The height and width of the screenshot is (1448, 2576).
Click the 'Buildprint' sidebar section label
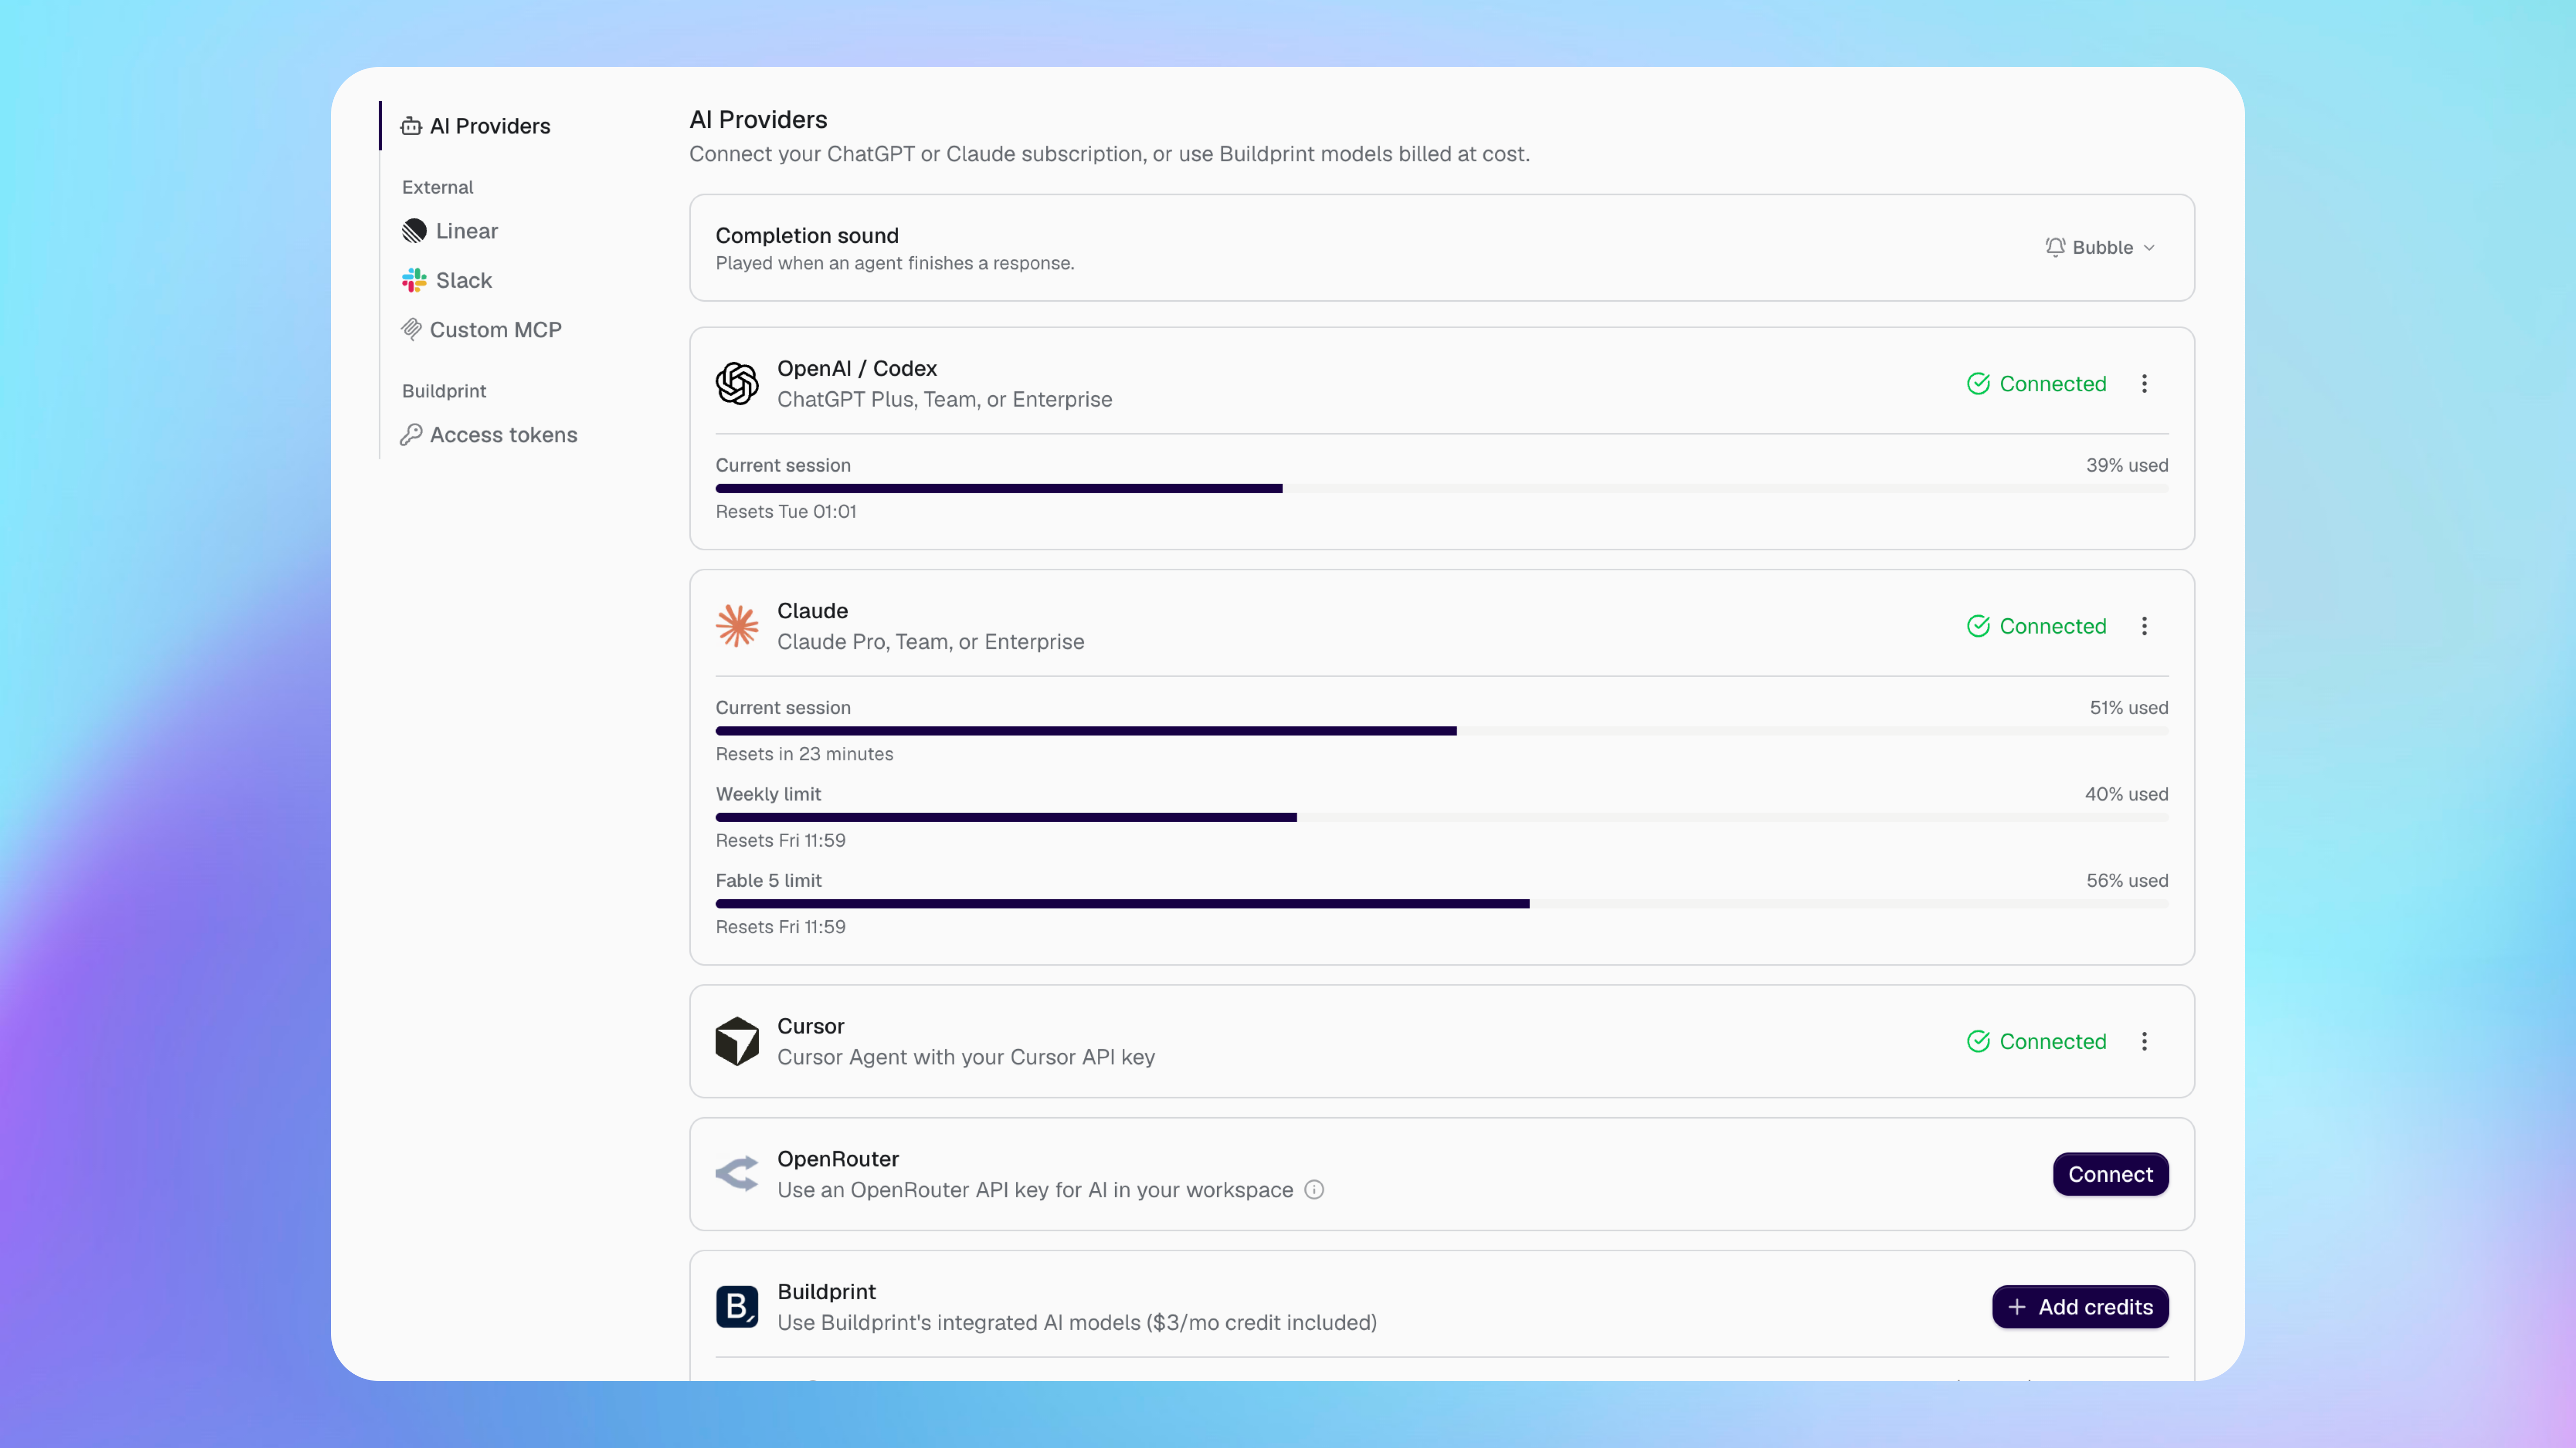coord(444,391)
